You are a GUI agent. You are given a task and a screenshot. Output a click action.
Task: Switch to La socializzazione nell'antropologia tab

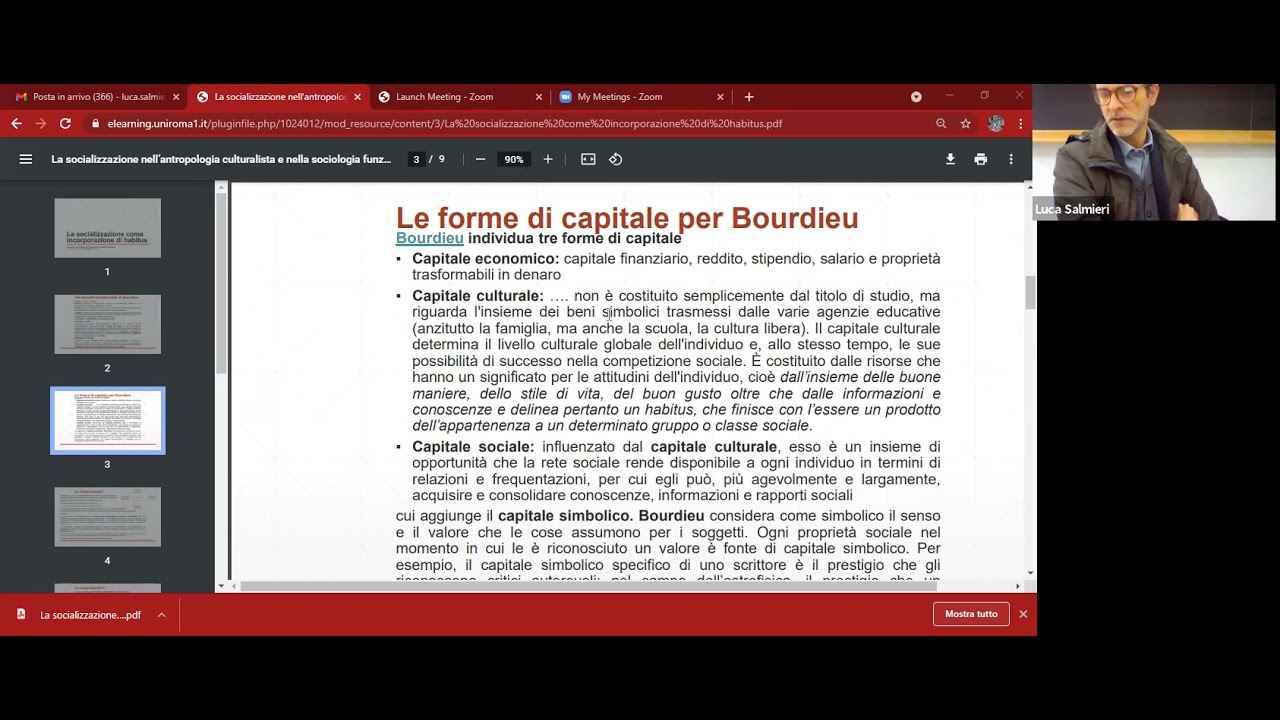point(277,97)
